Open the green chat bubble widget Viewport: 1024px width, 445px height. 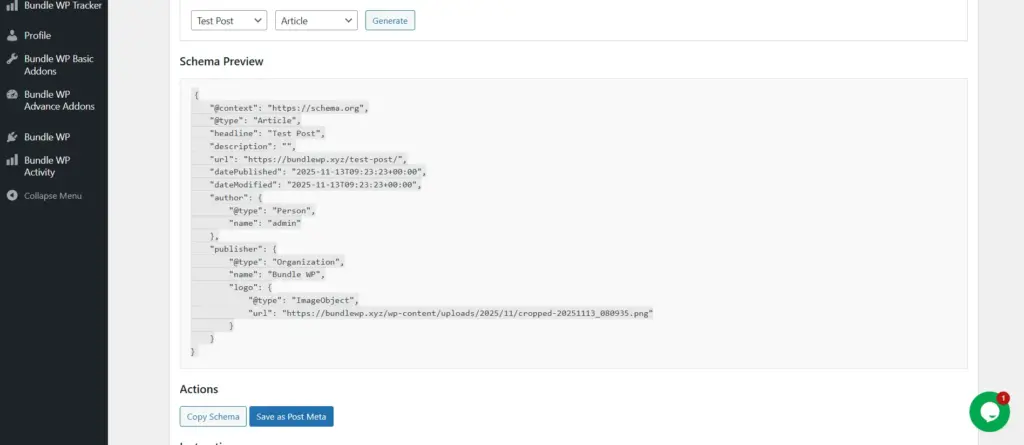989,412
